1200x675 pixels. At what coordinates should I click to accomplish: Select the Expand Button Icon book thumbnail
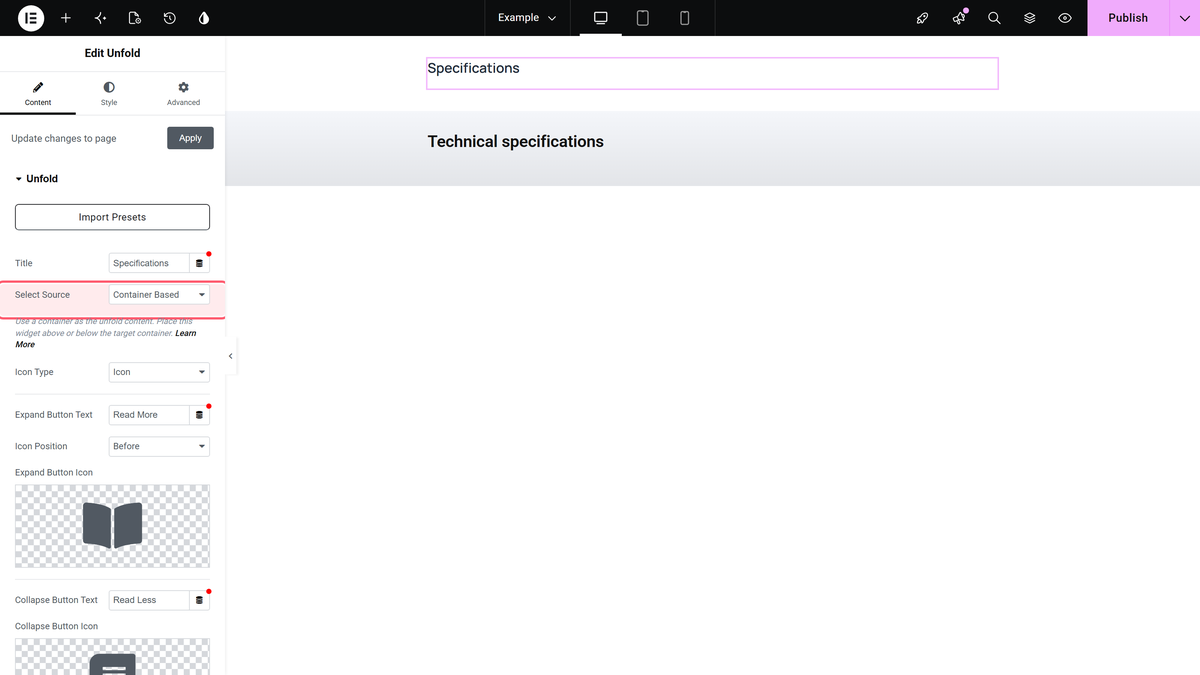coord(112,526)
